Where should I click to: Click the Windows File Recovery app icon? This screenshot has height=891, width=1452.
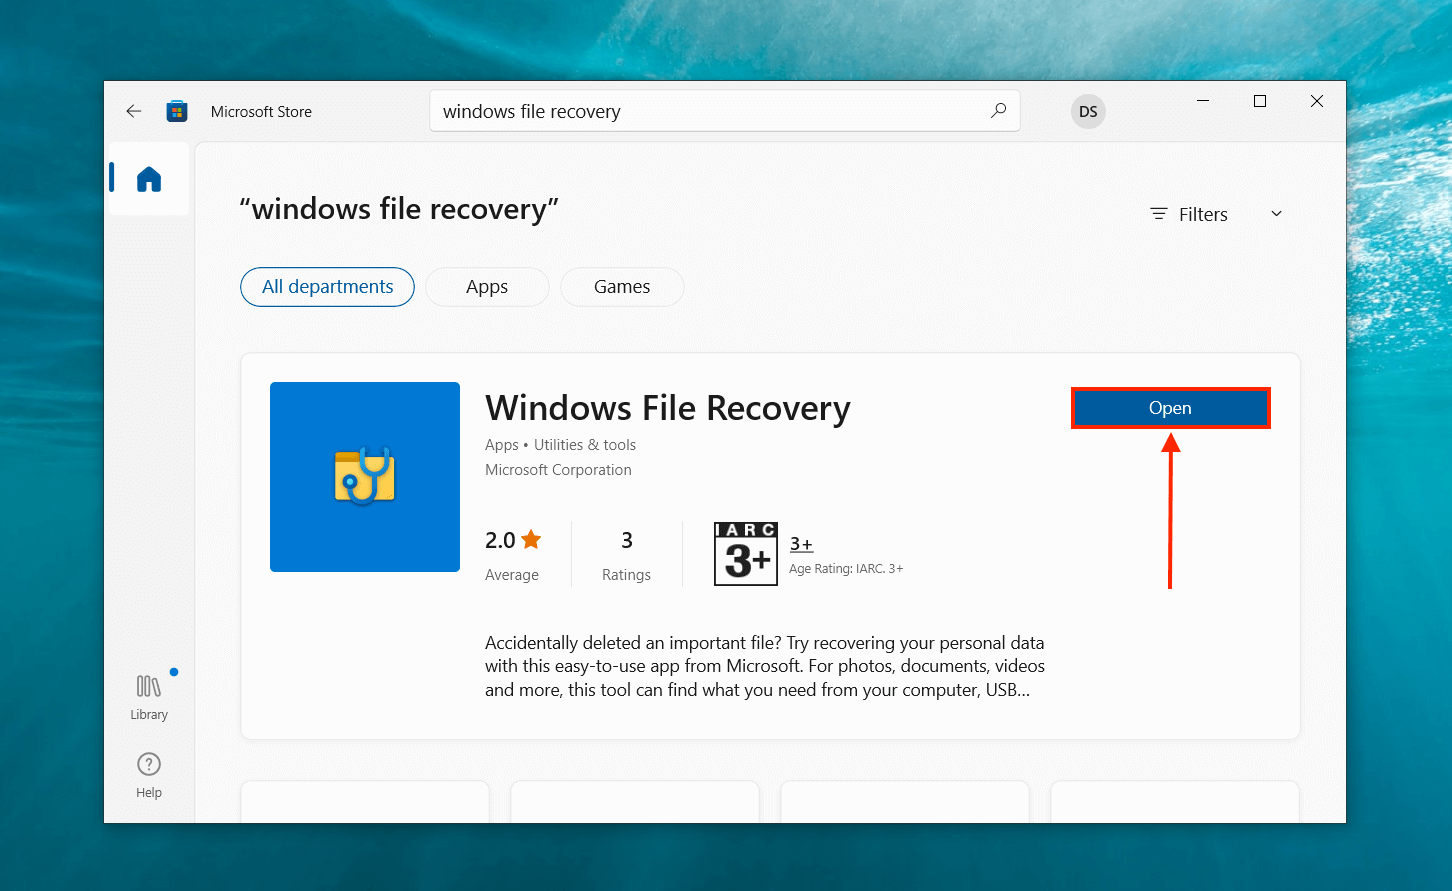[365, 477]
